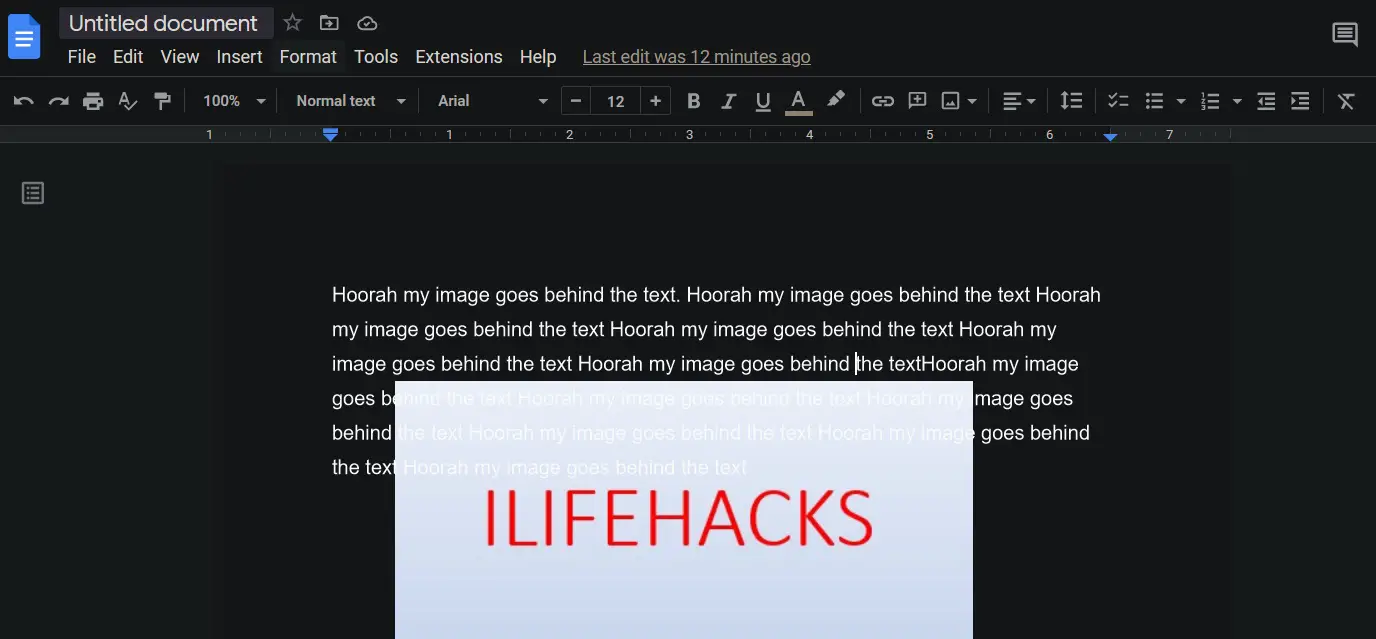The height and width of the screenshot is (639, 1376).
Task: Click the font size field showing 12
Action: point(616,101)
